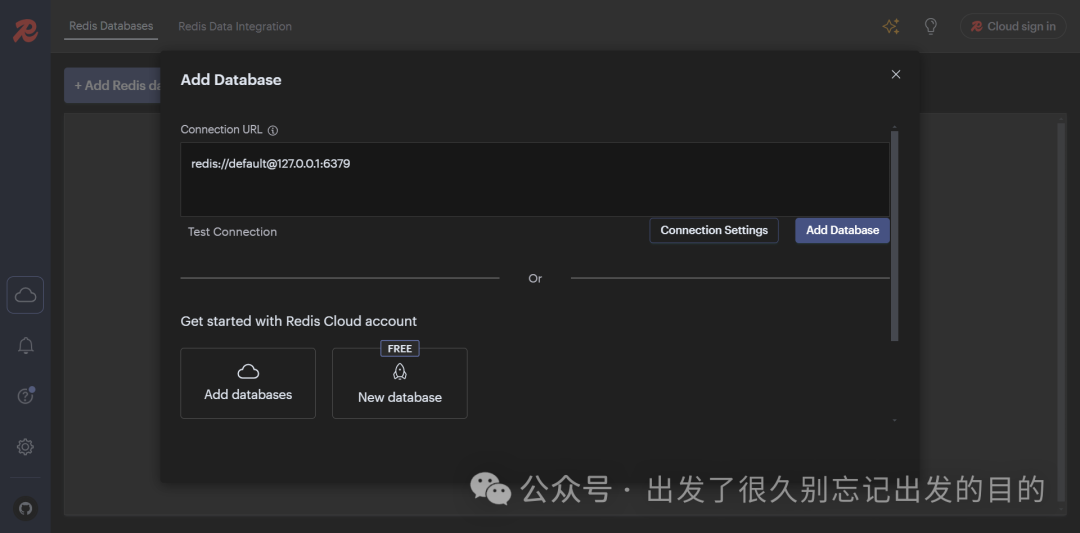This screenshot has height=533, width=1080.
Task: Open the Copilot sparkle icon
Action: pos(890,27)
